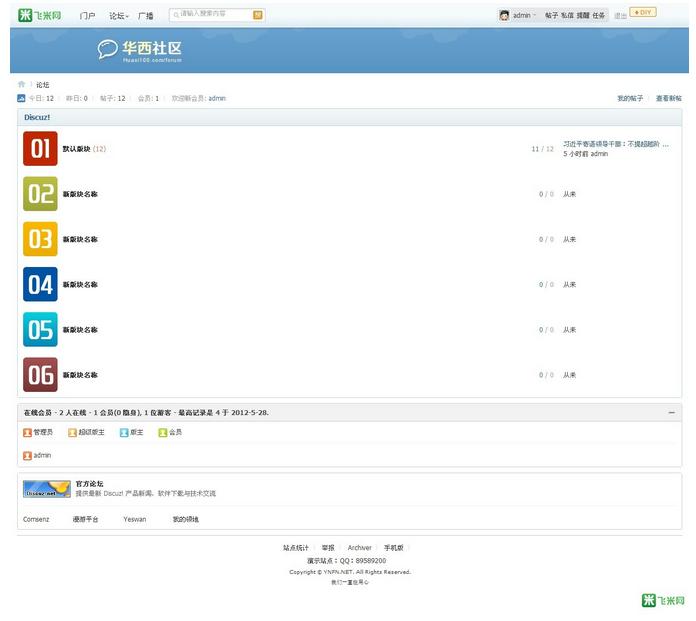The height and width of the screenshot is (621, 696).
Task: Click the blue 04 forum icon
Action: pyautogui.click(x=40, y=284)
